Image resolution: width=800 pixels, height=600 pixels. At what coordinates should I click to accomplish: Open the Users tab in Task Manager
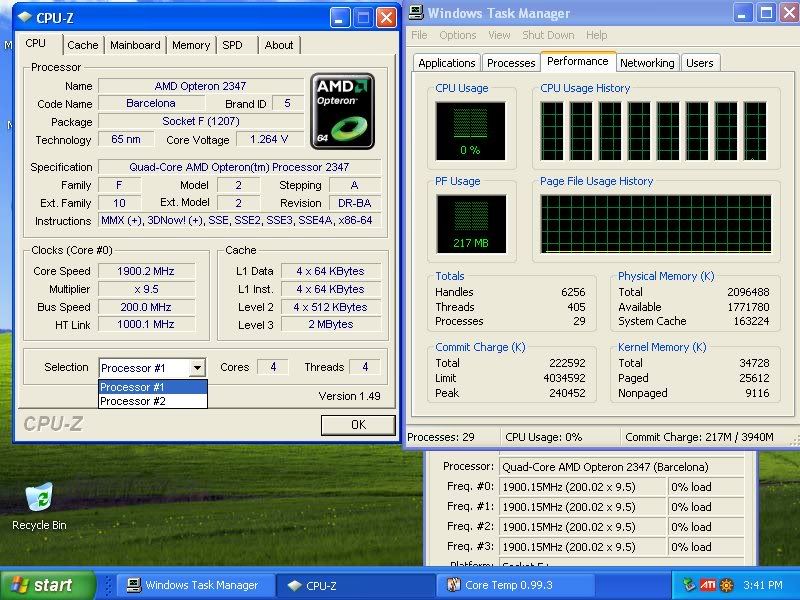point(699,63)
